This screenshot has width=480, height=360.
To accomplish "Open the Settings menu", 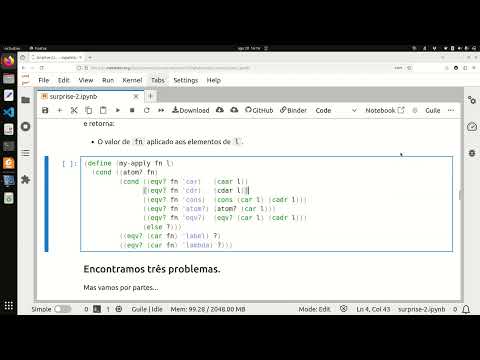I will click(186, 80).
